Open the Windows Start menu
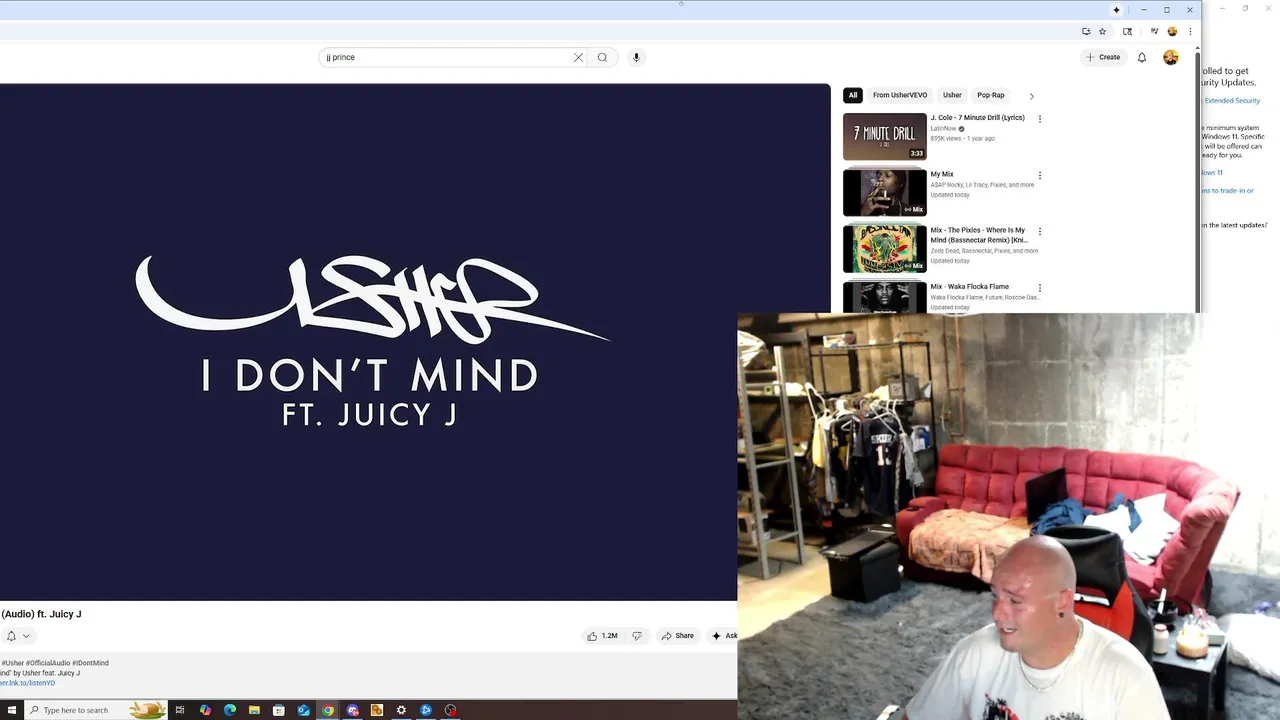1280x720 pixels. click(12, 710)
